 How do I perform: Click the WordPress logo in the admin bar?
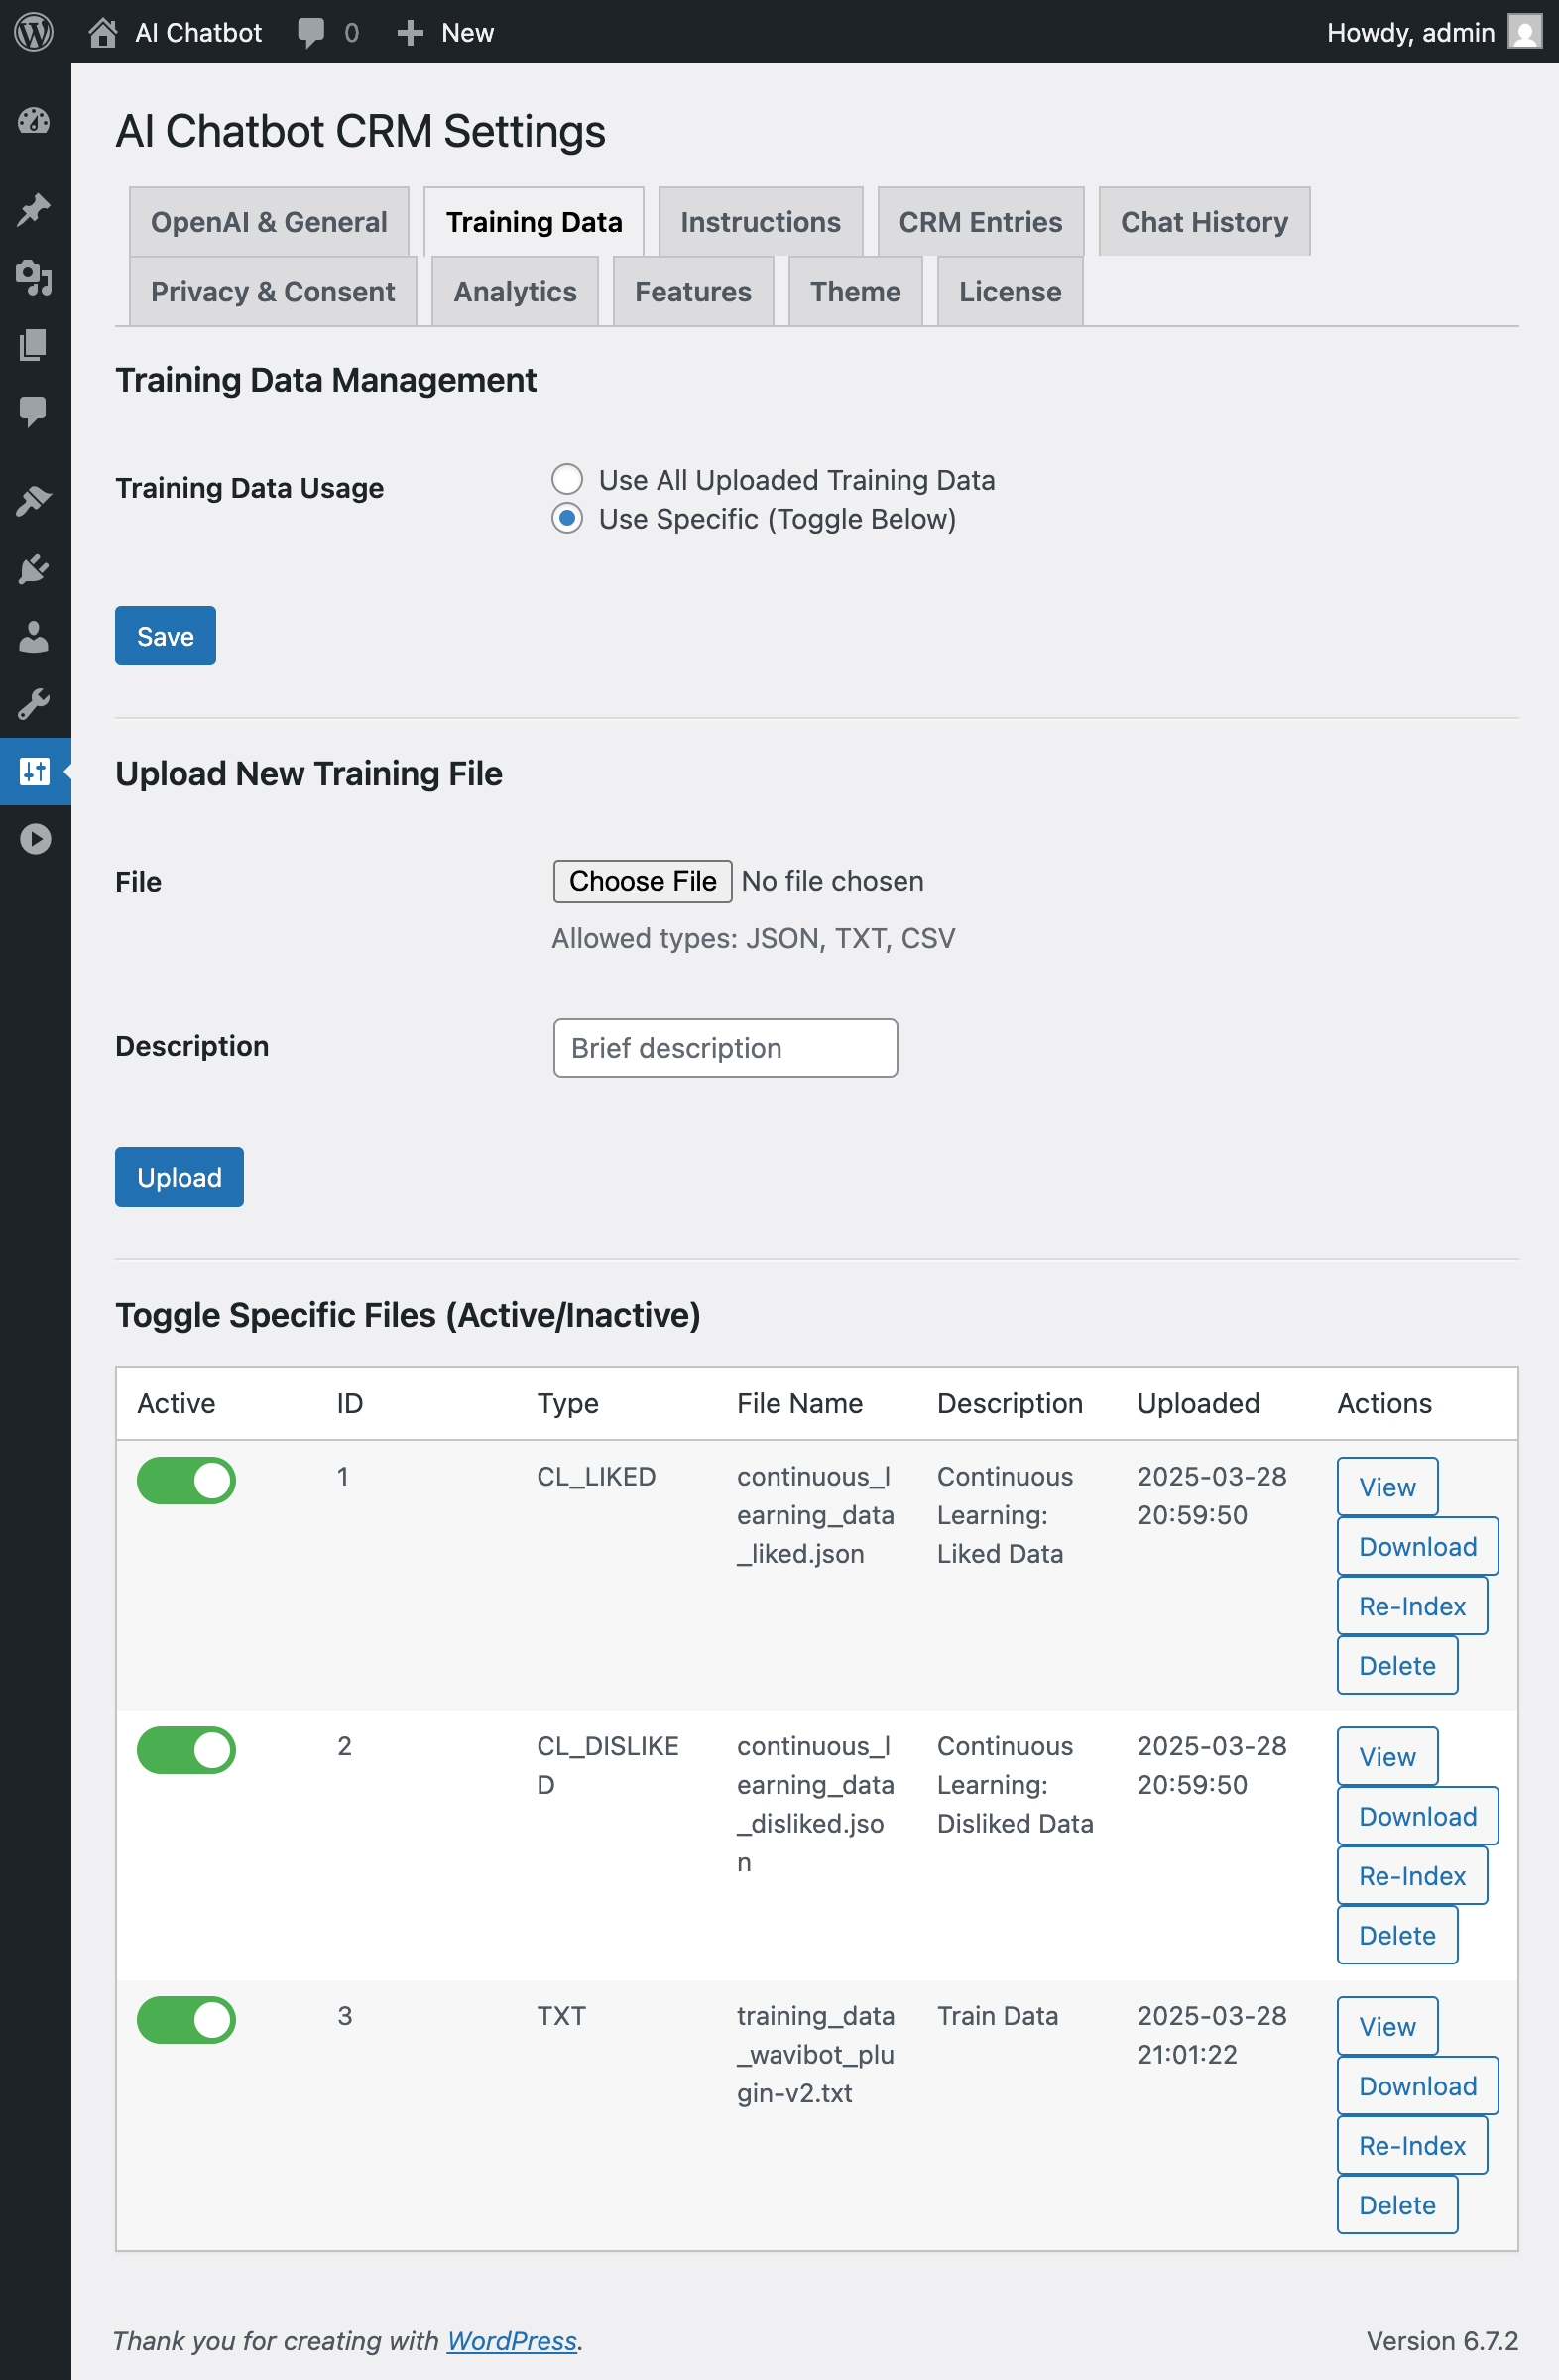pos(34,32)
